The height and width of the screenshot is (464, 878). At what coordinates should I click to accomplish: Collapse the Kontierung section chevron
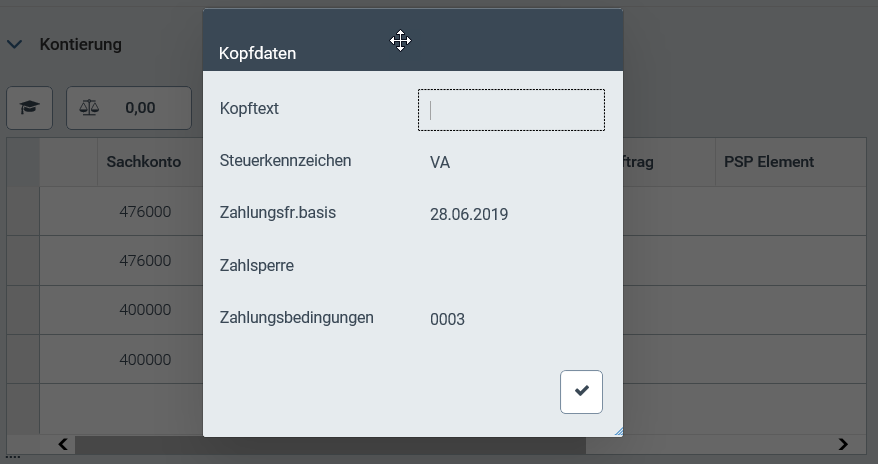tap(15, 44)
